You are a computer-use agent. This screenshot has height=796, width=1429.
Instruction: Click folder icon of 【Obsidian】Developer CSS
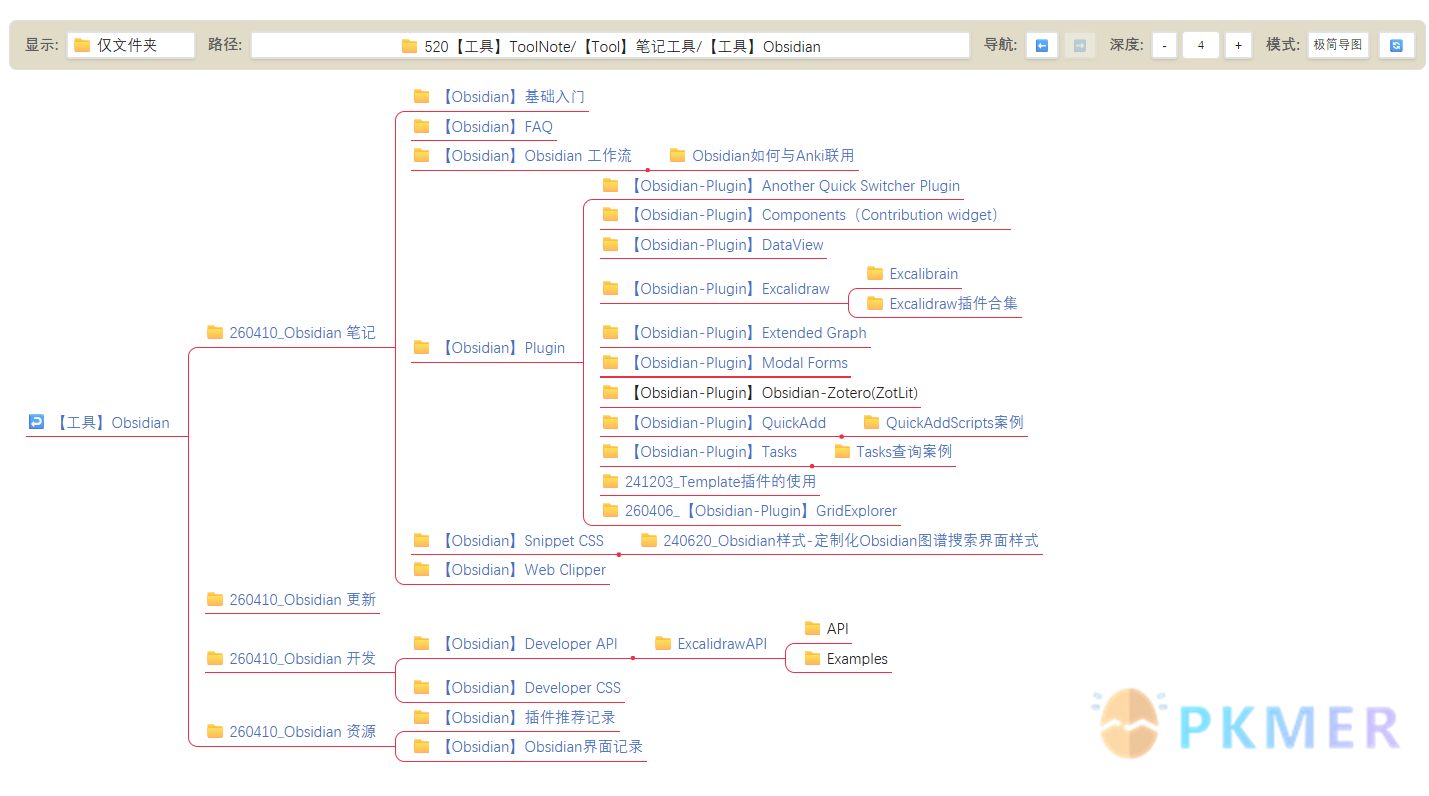pyautogui.click(x=421, y=687)
